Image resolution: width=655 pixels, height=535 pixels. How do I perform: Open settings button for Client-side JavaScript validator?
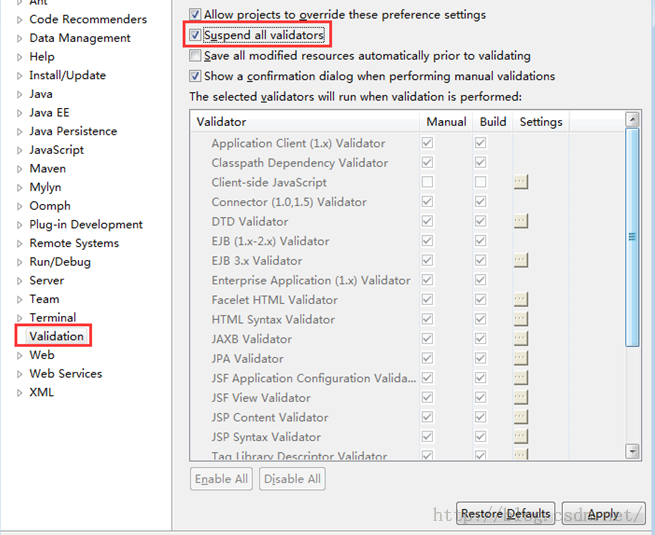(520, 182)
